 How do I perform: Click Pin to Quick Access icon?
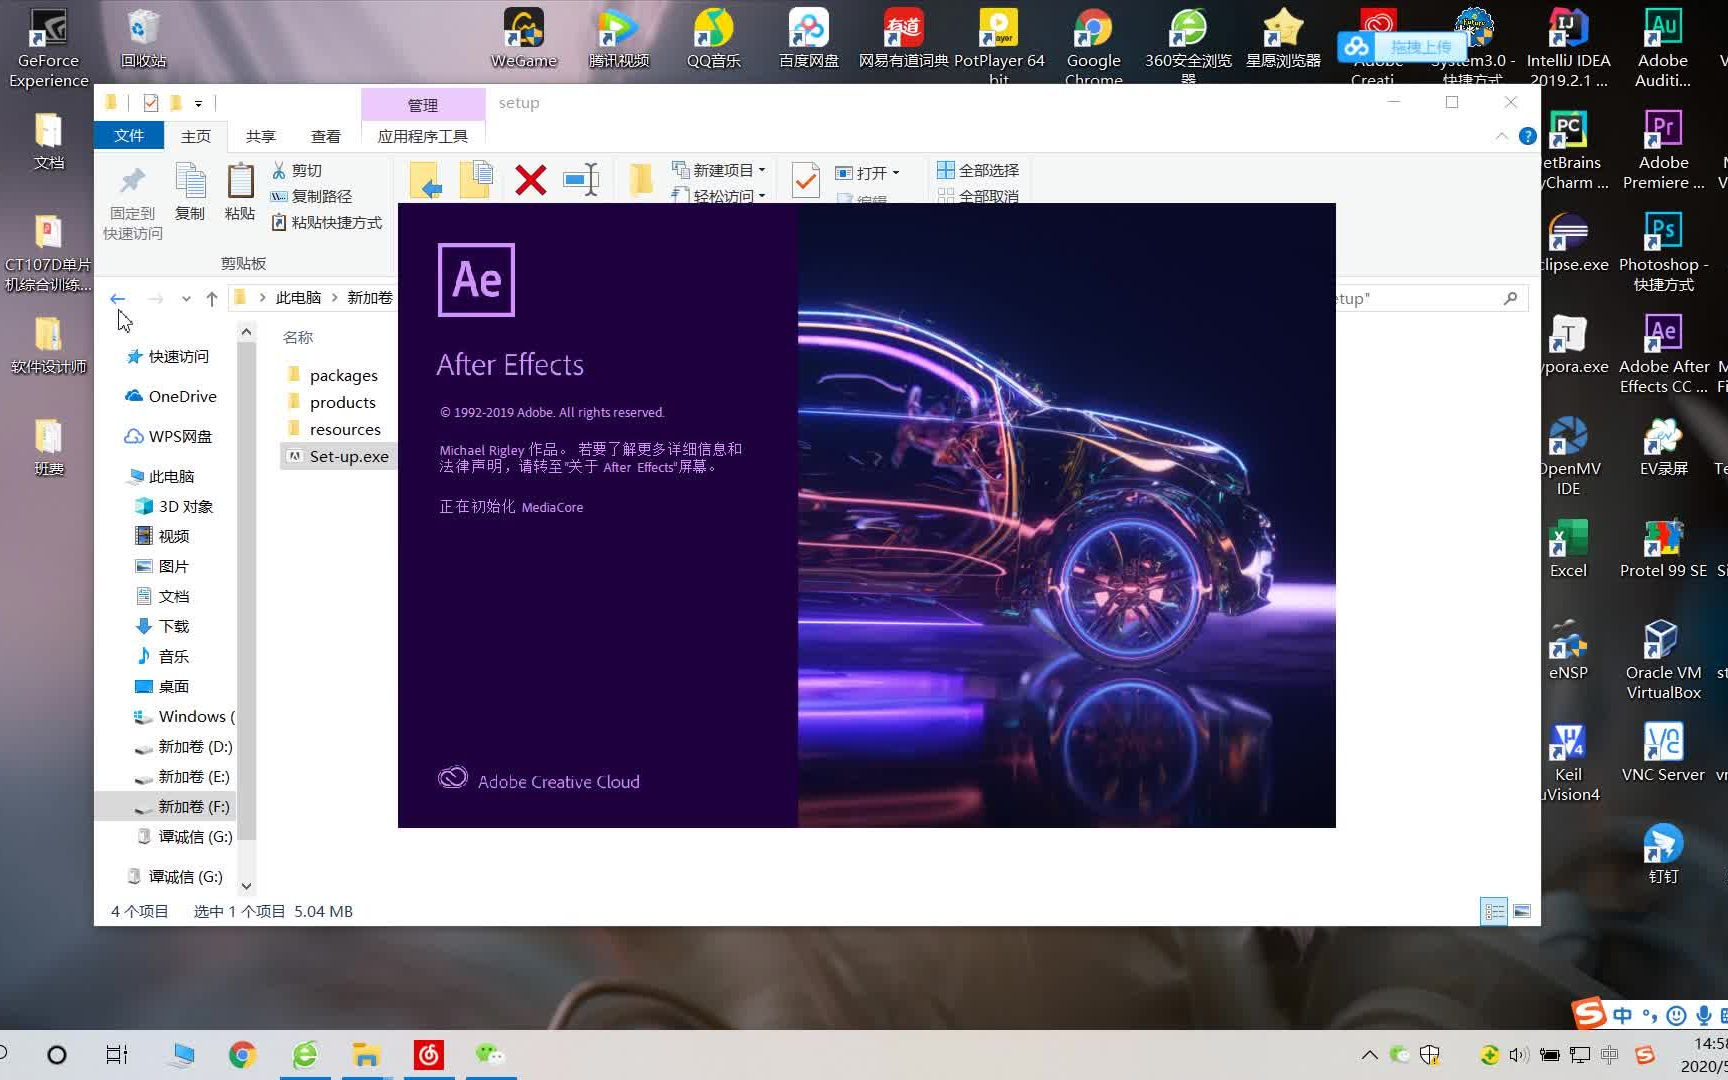(x=132, y=181)
